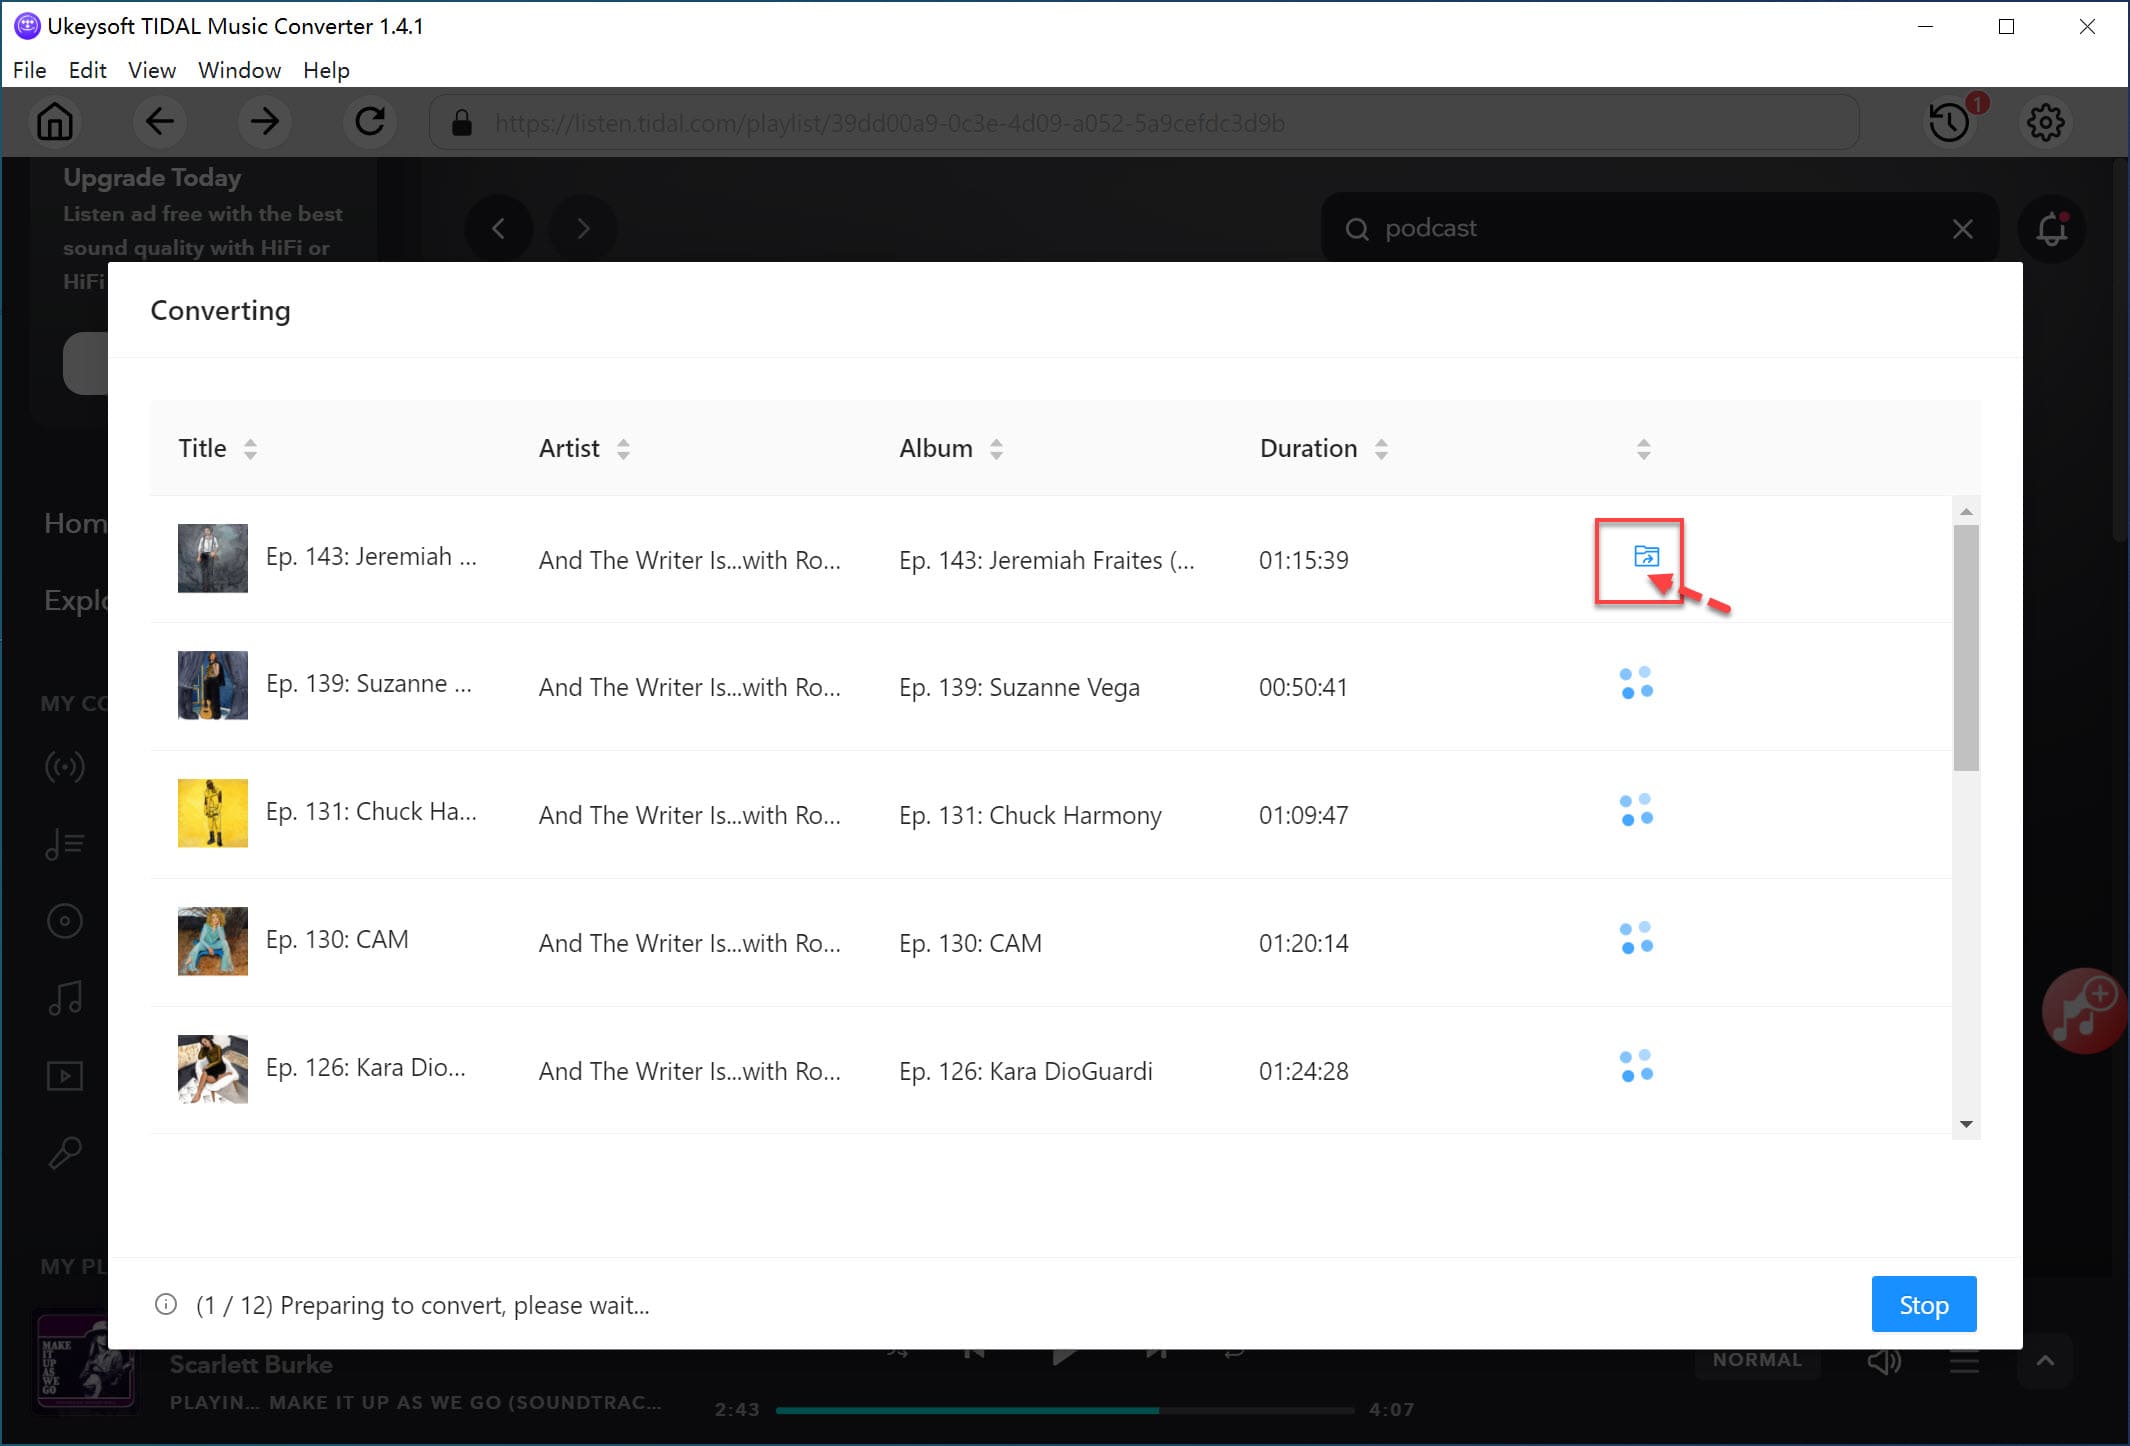Open the videos section in the sidebar
The width and height of the screenshot is (2130, 1446).
coord(64,1076)
